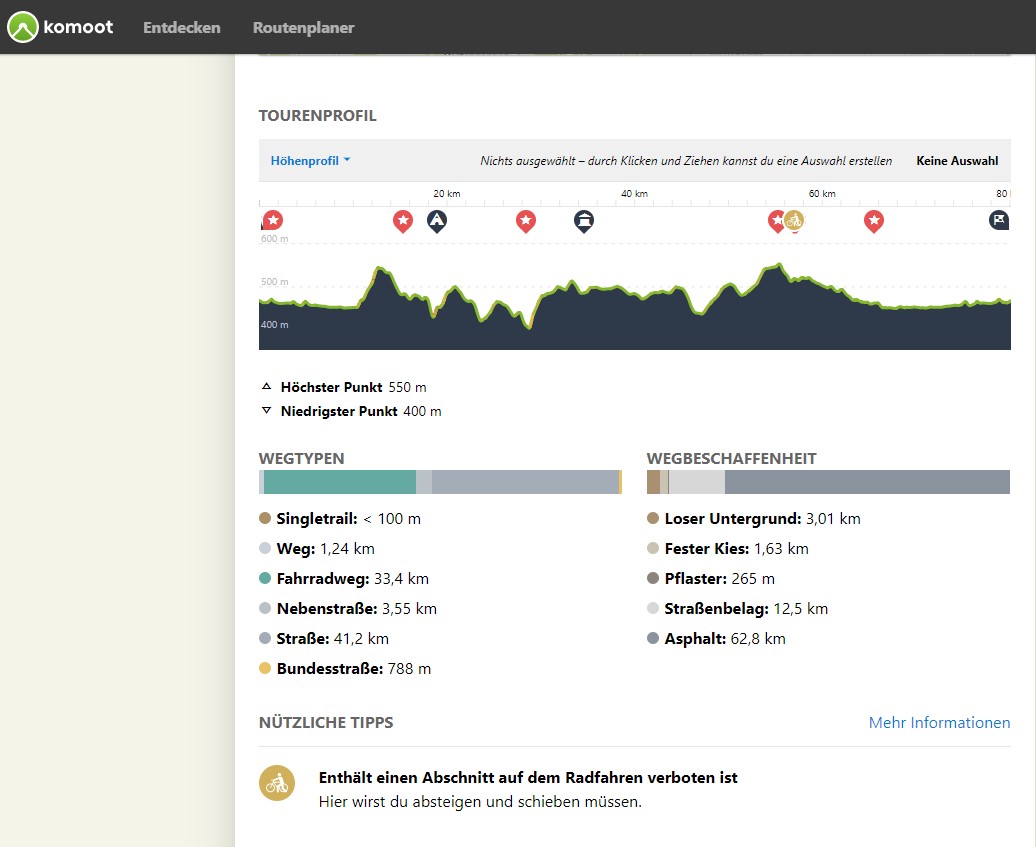This screenshot has height=847, width=1036.
Task: Click the Keine Auswahl label
Action: tap(957, 160)
